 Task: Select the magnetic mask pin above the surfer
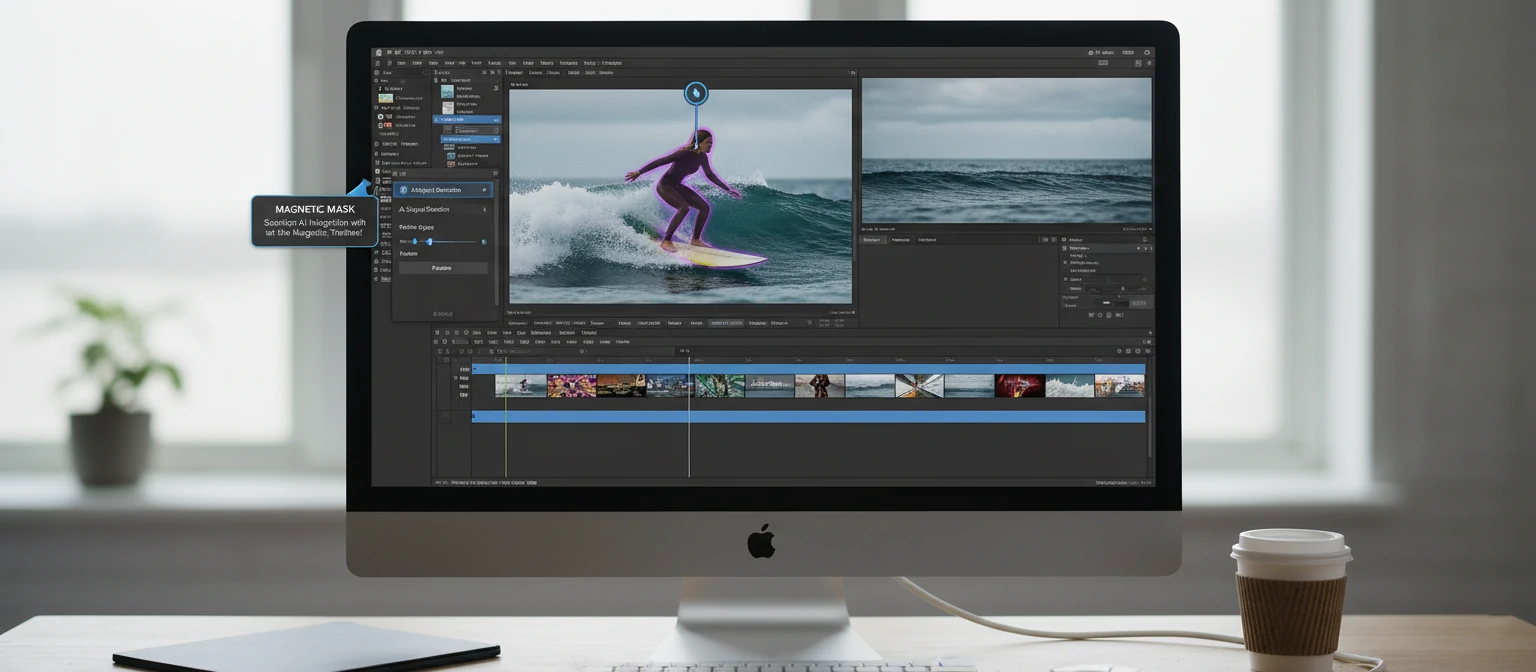[x=695, y=92]
